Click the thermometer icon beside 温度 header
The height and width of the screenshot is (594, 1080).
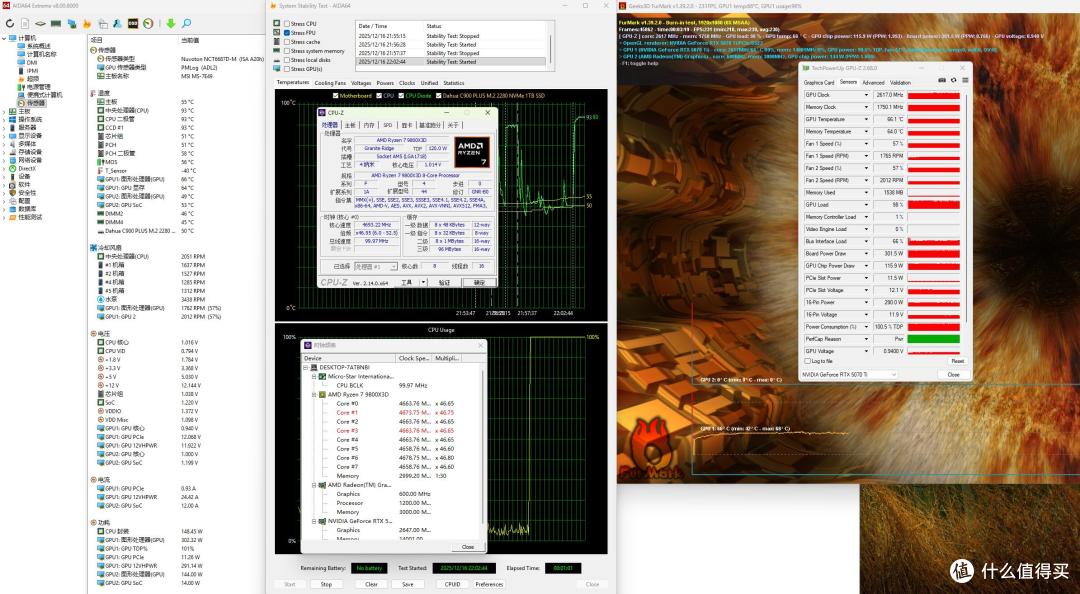93,93
